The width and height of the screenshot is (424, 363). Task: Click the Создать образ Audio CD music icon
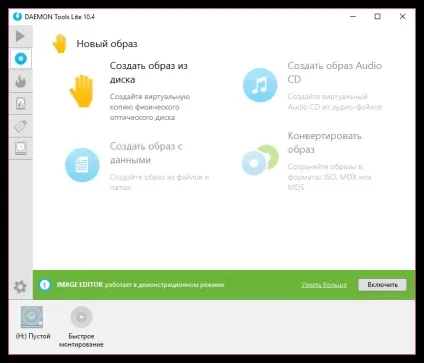click(260, 85)
